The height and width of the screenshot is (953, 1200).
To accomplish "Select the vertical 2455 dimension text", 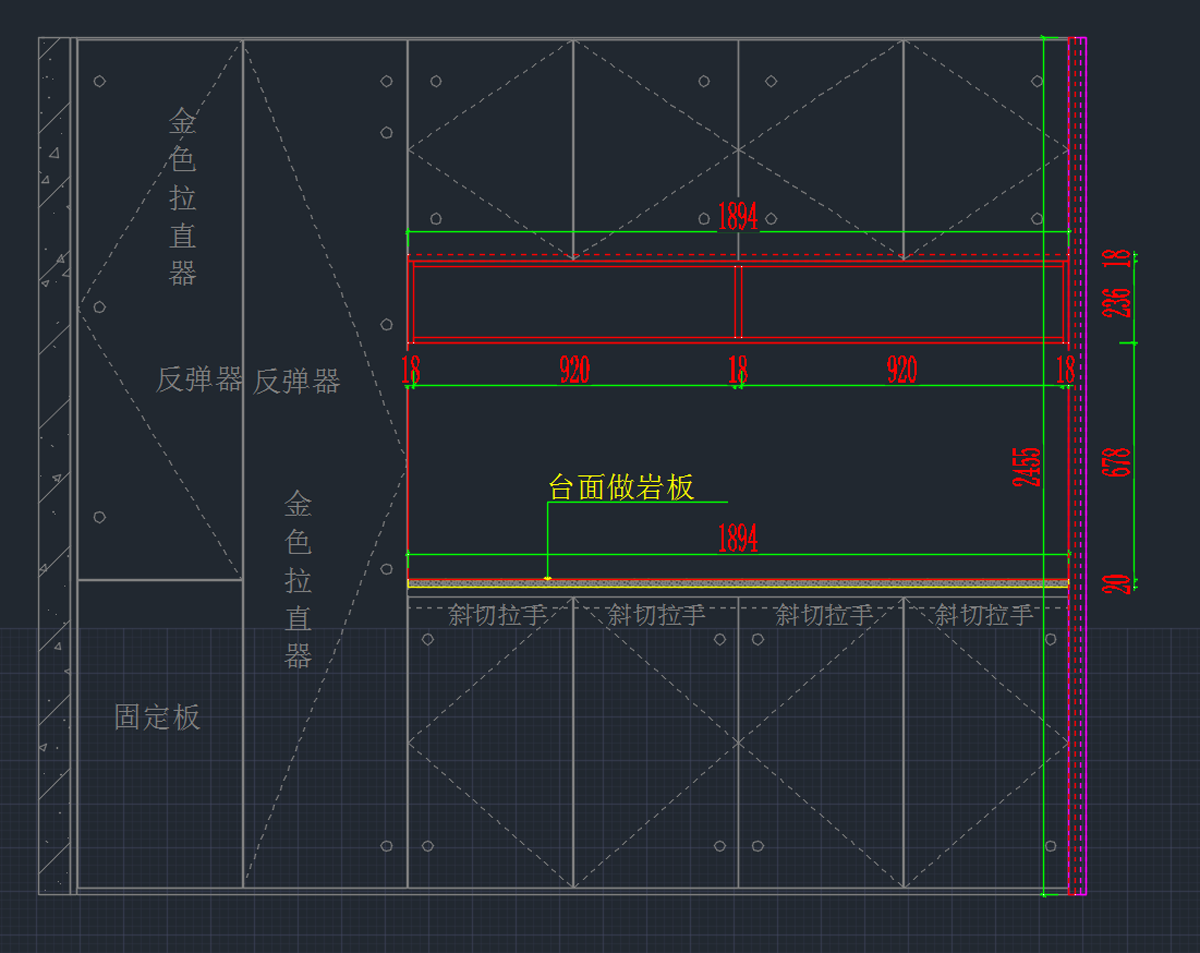I will [1028, 467].
